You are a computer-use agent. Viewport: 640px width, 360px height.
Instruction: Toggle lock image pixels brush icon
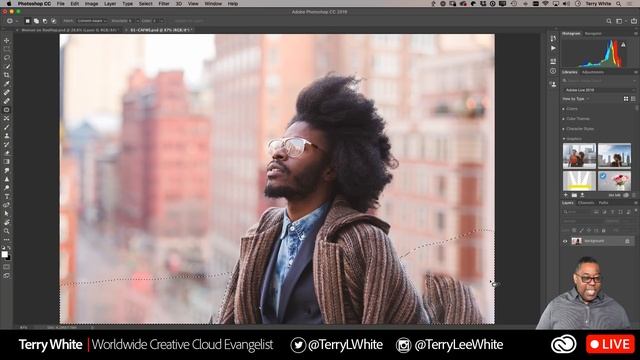(x=582, y=231)
